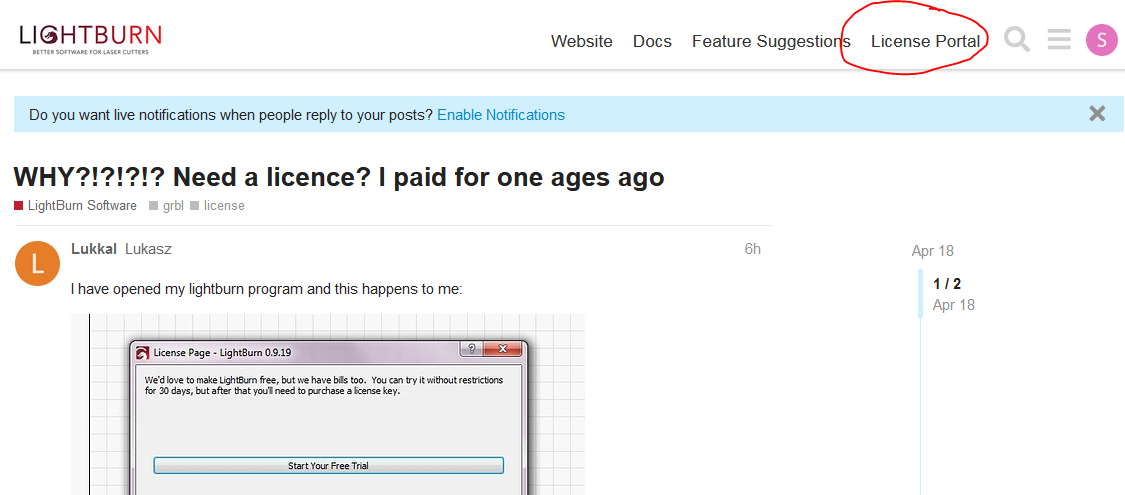Click the name Lukasz beside Lukkal
The height and width of the screenshot is (495, 1125).
tap(148, 249)
